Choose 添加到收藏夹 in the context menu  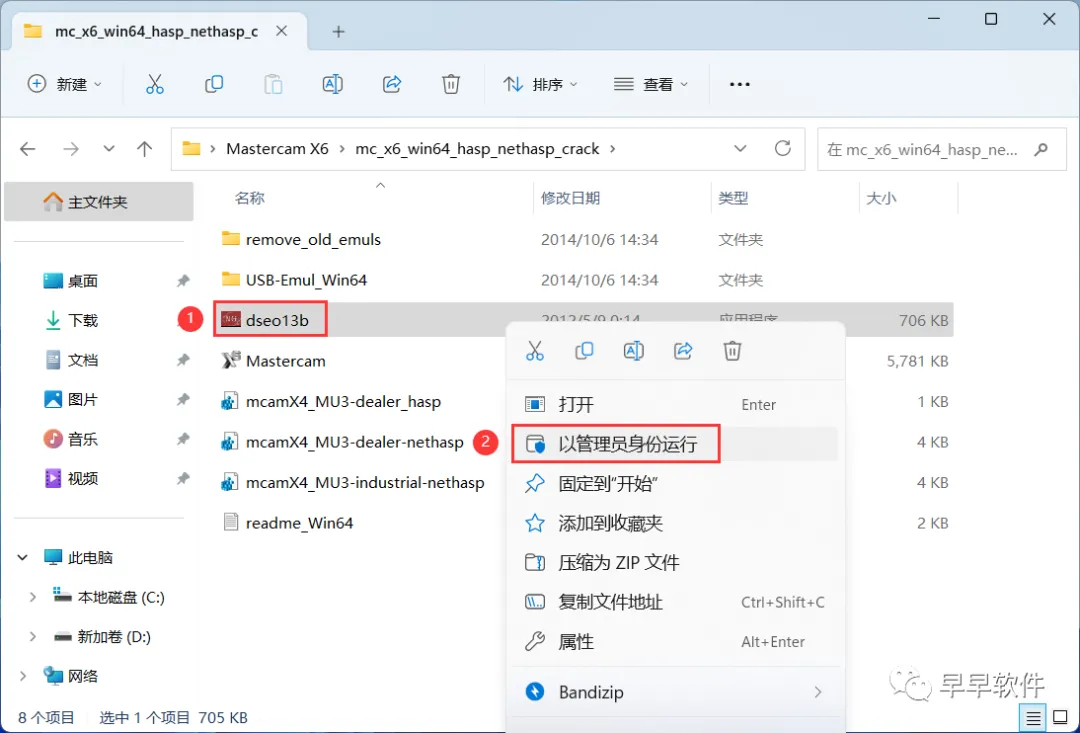pyautogui.click(x=675, y=523)
